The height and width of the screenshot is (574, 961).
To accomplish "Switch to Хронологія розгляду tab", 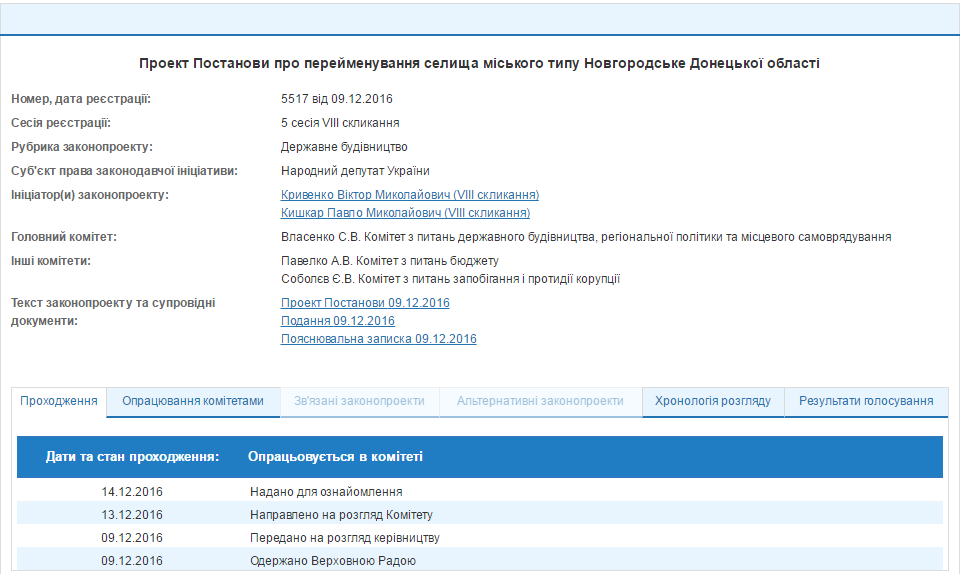I will click(x=713, y=401).
